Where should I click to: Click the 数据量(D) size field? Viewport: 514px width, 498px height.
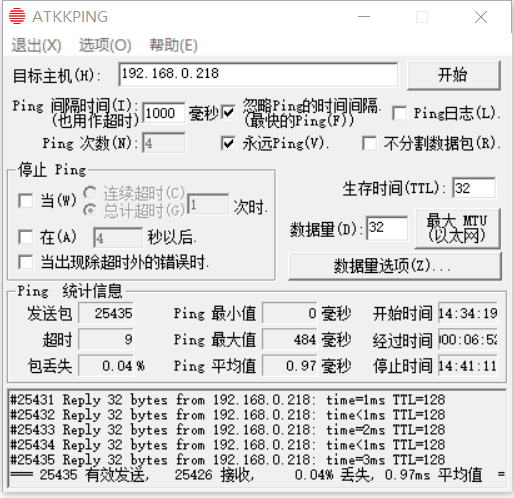tap(387, 228)
